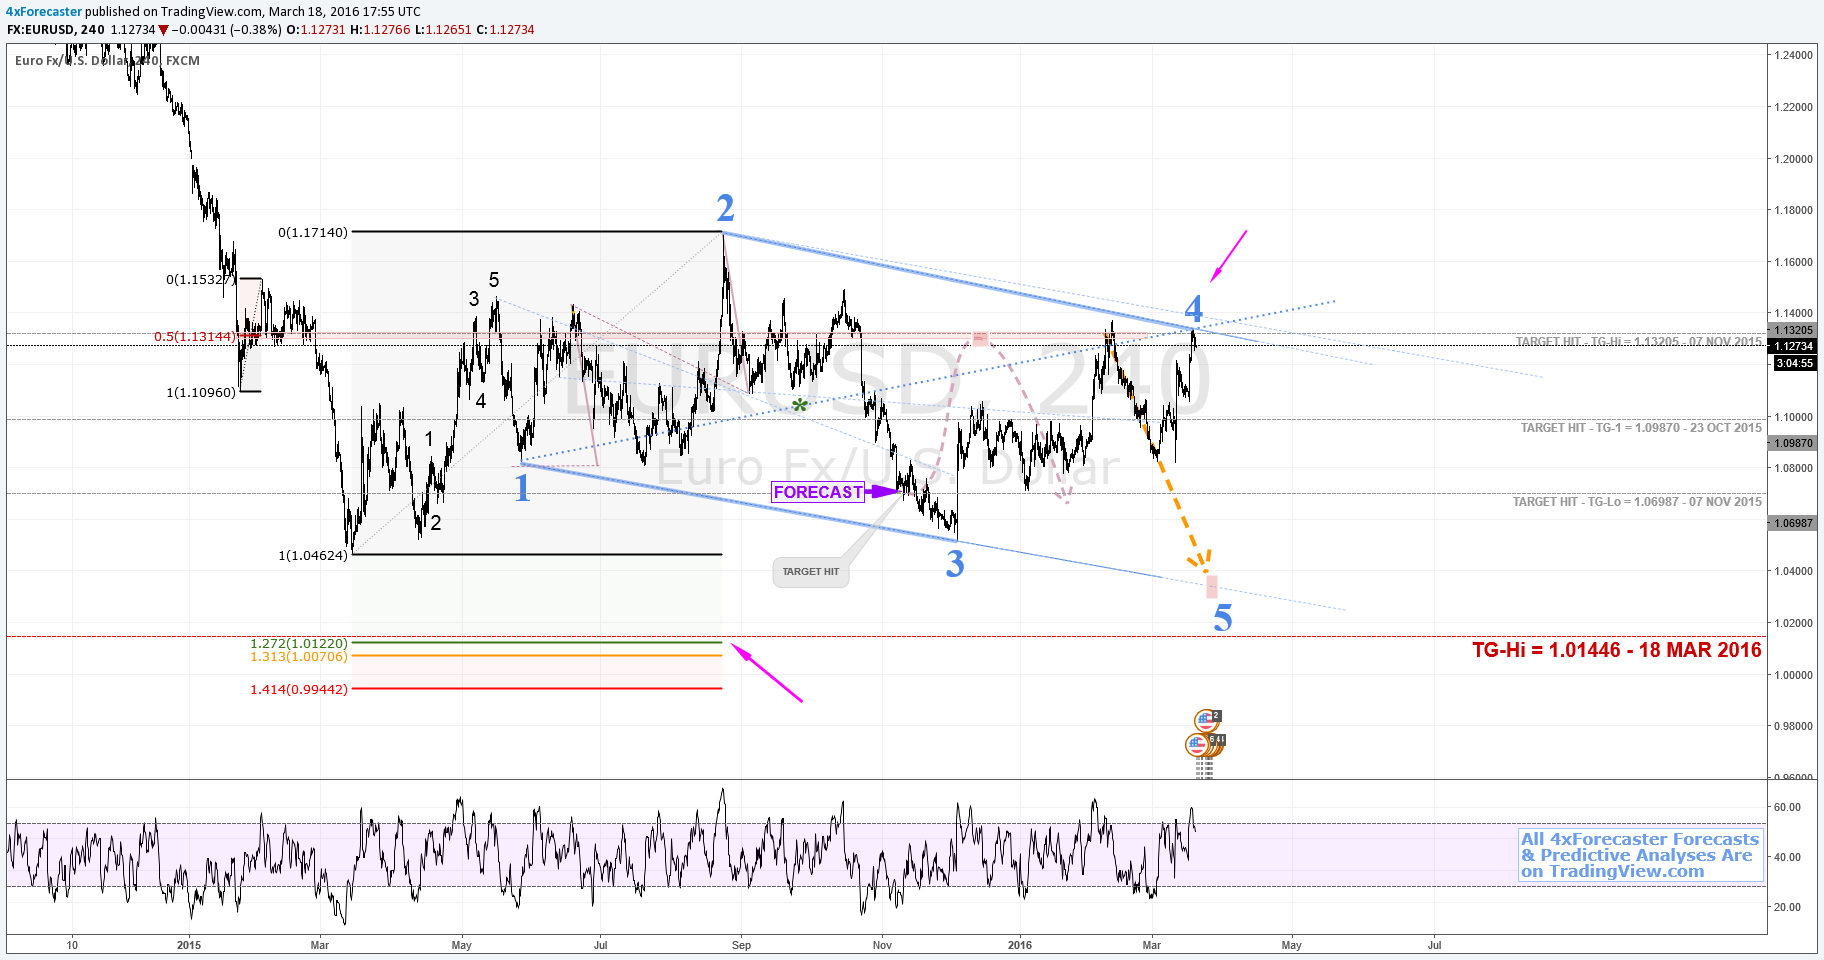Click the US economic event icon badged 2
The image size is (1824, 960).
[1207, 720]
